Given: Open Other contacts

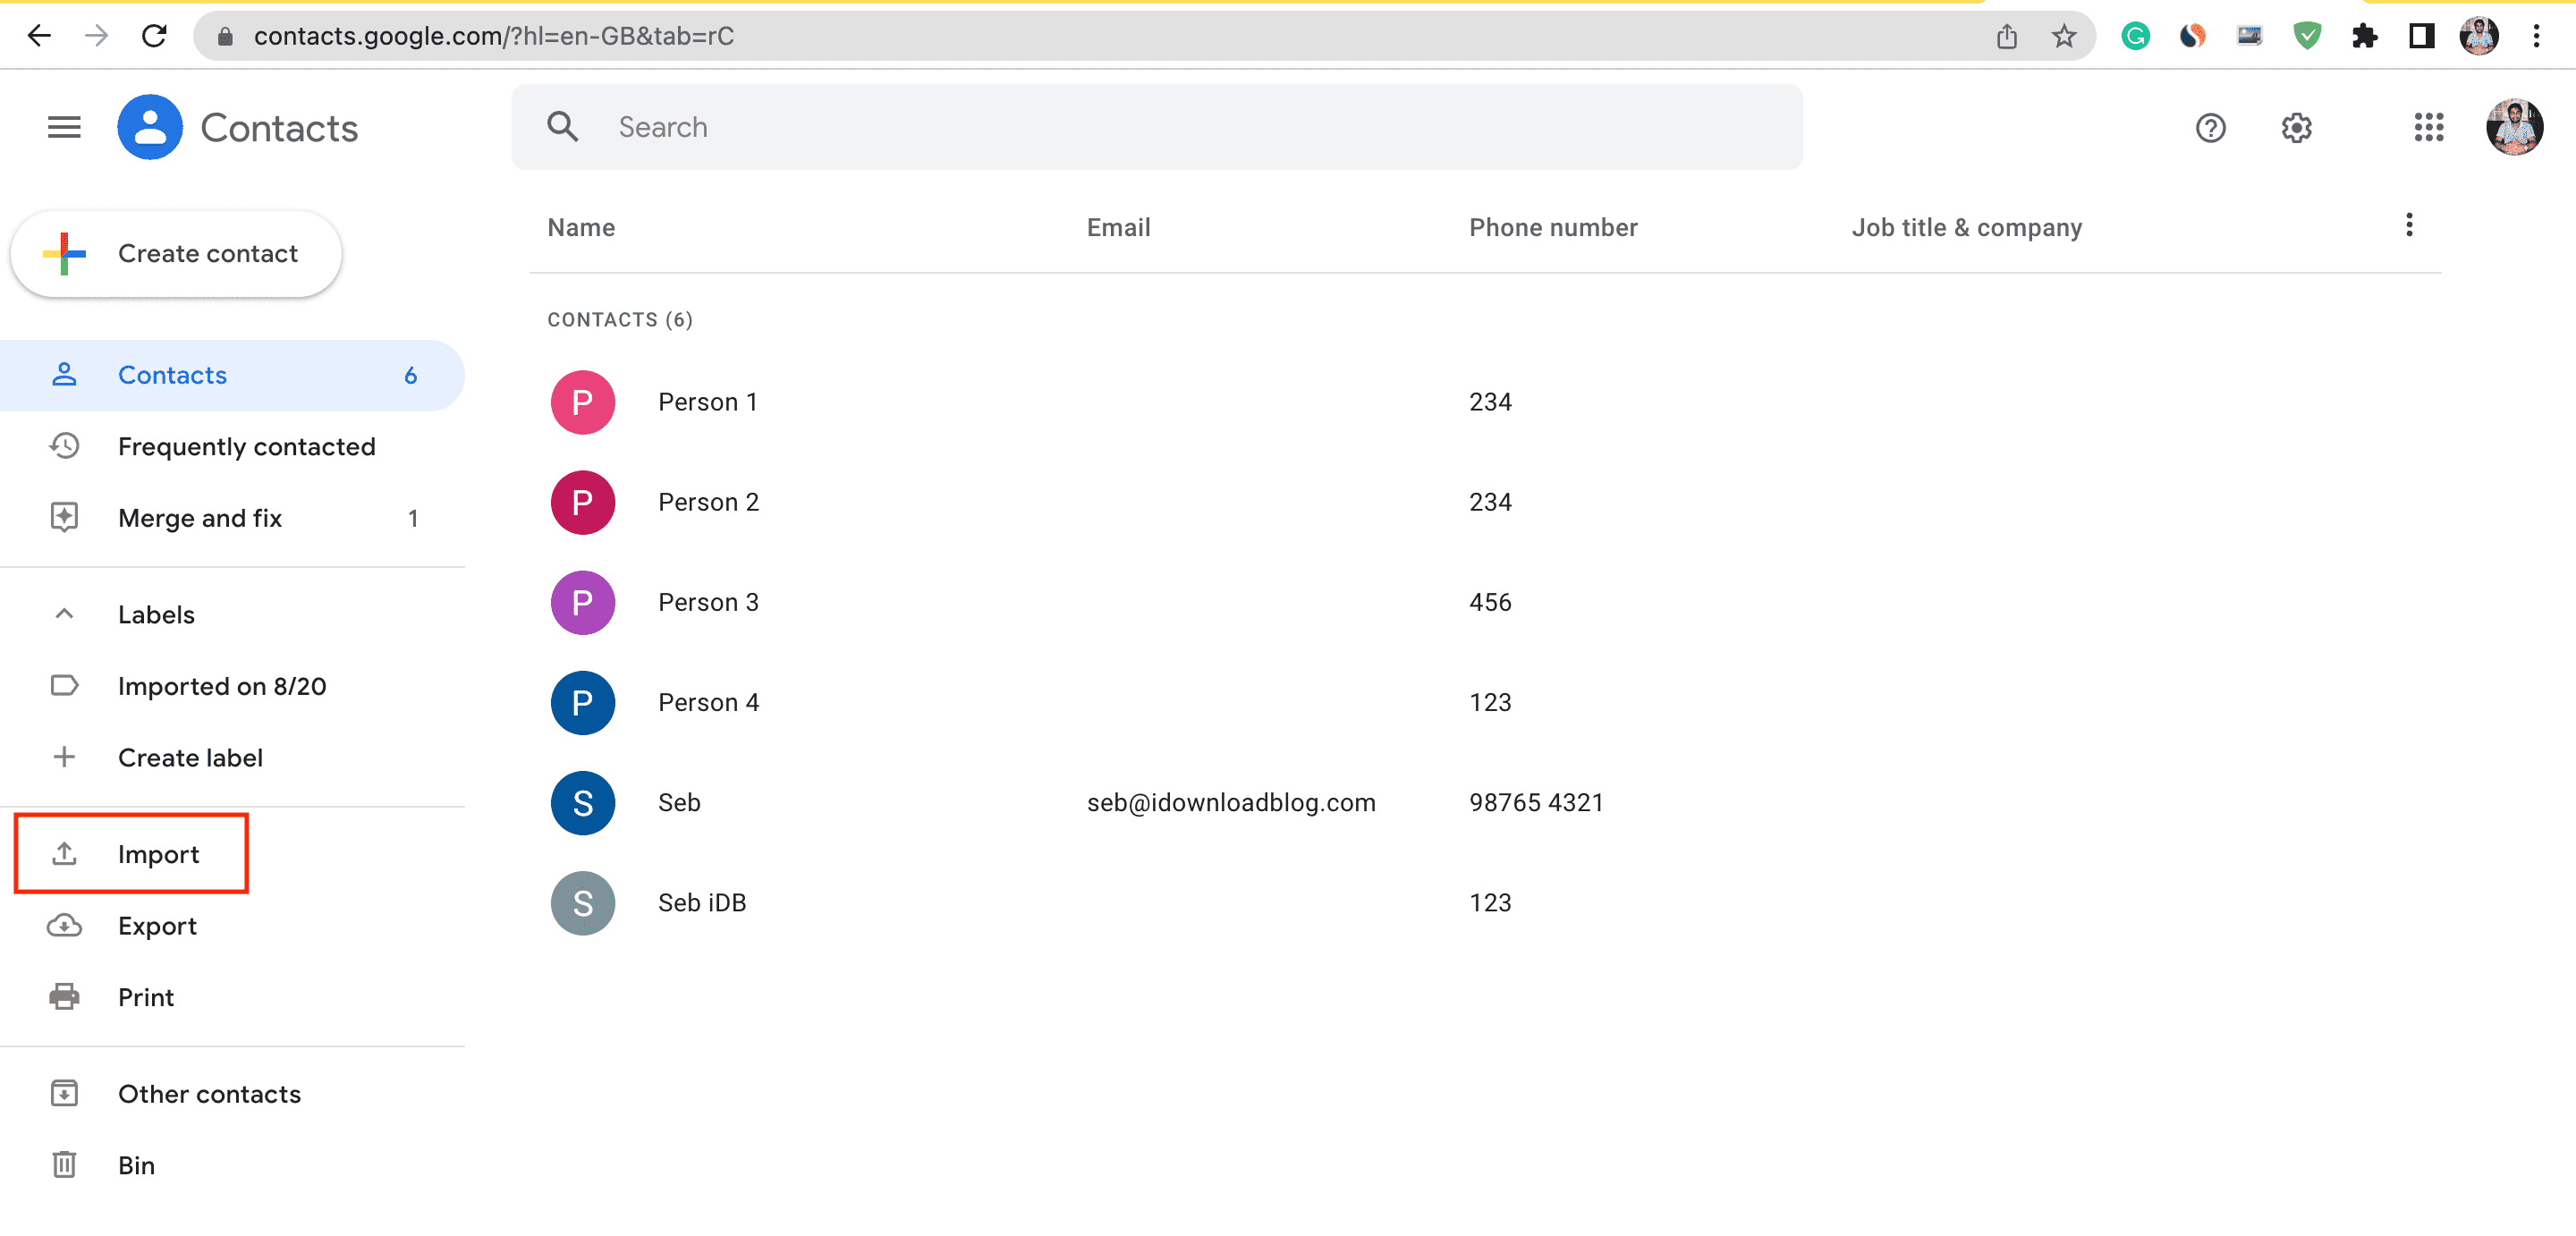Looking at the screenshot, I should point(232,1093).
